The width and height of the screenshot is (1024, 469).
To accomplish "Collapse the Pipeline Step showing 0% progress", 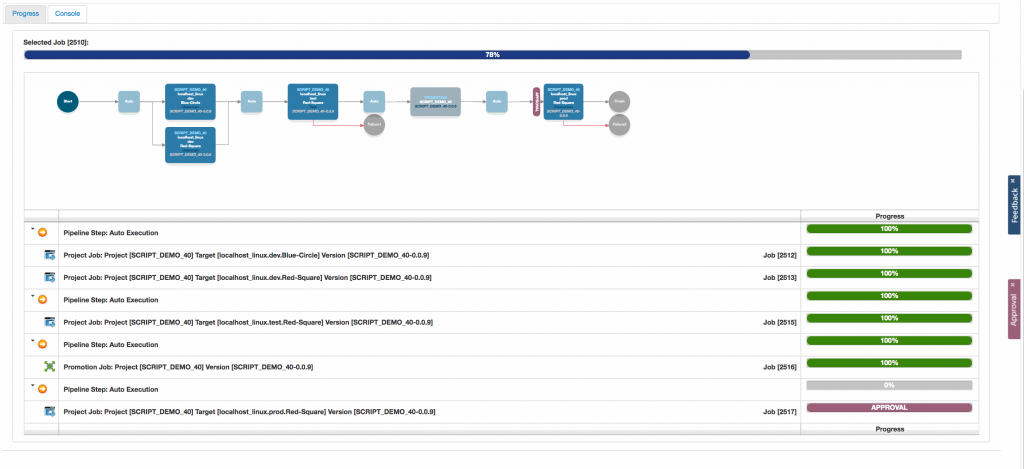I will click(32, 386).
